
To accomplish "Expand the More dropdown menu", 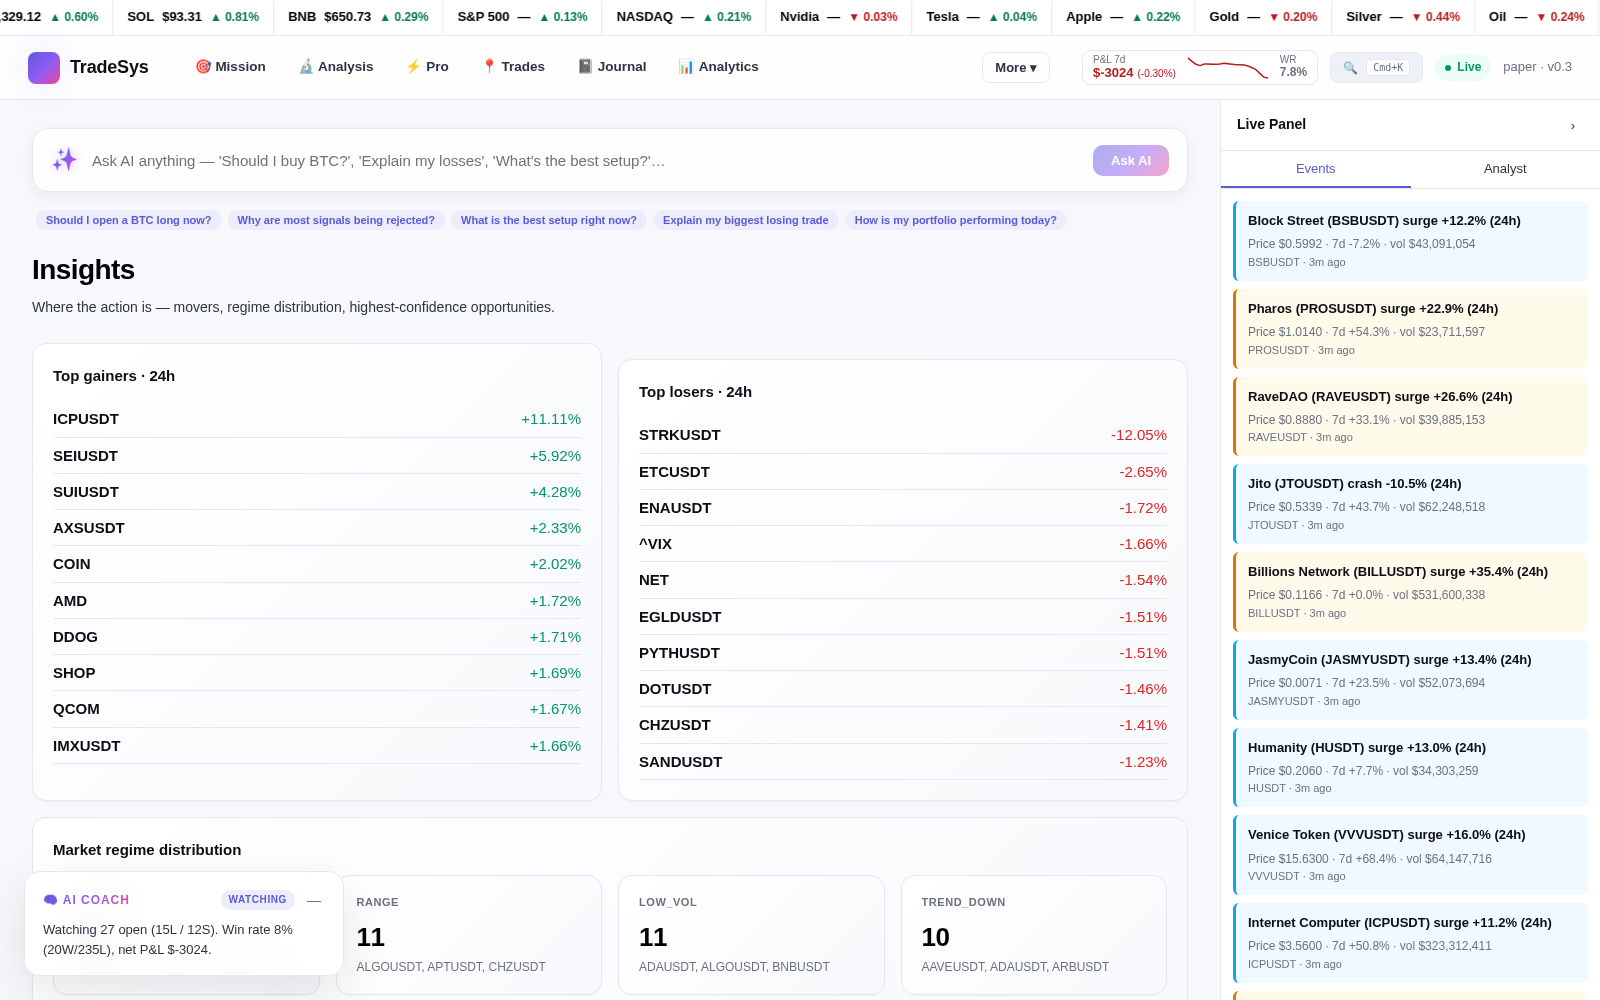I will pyautogui.click(x=1016, y=68).
